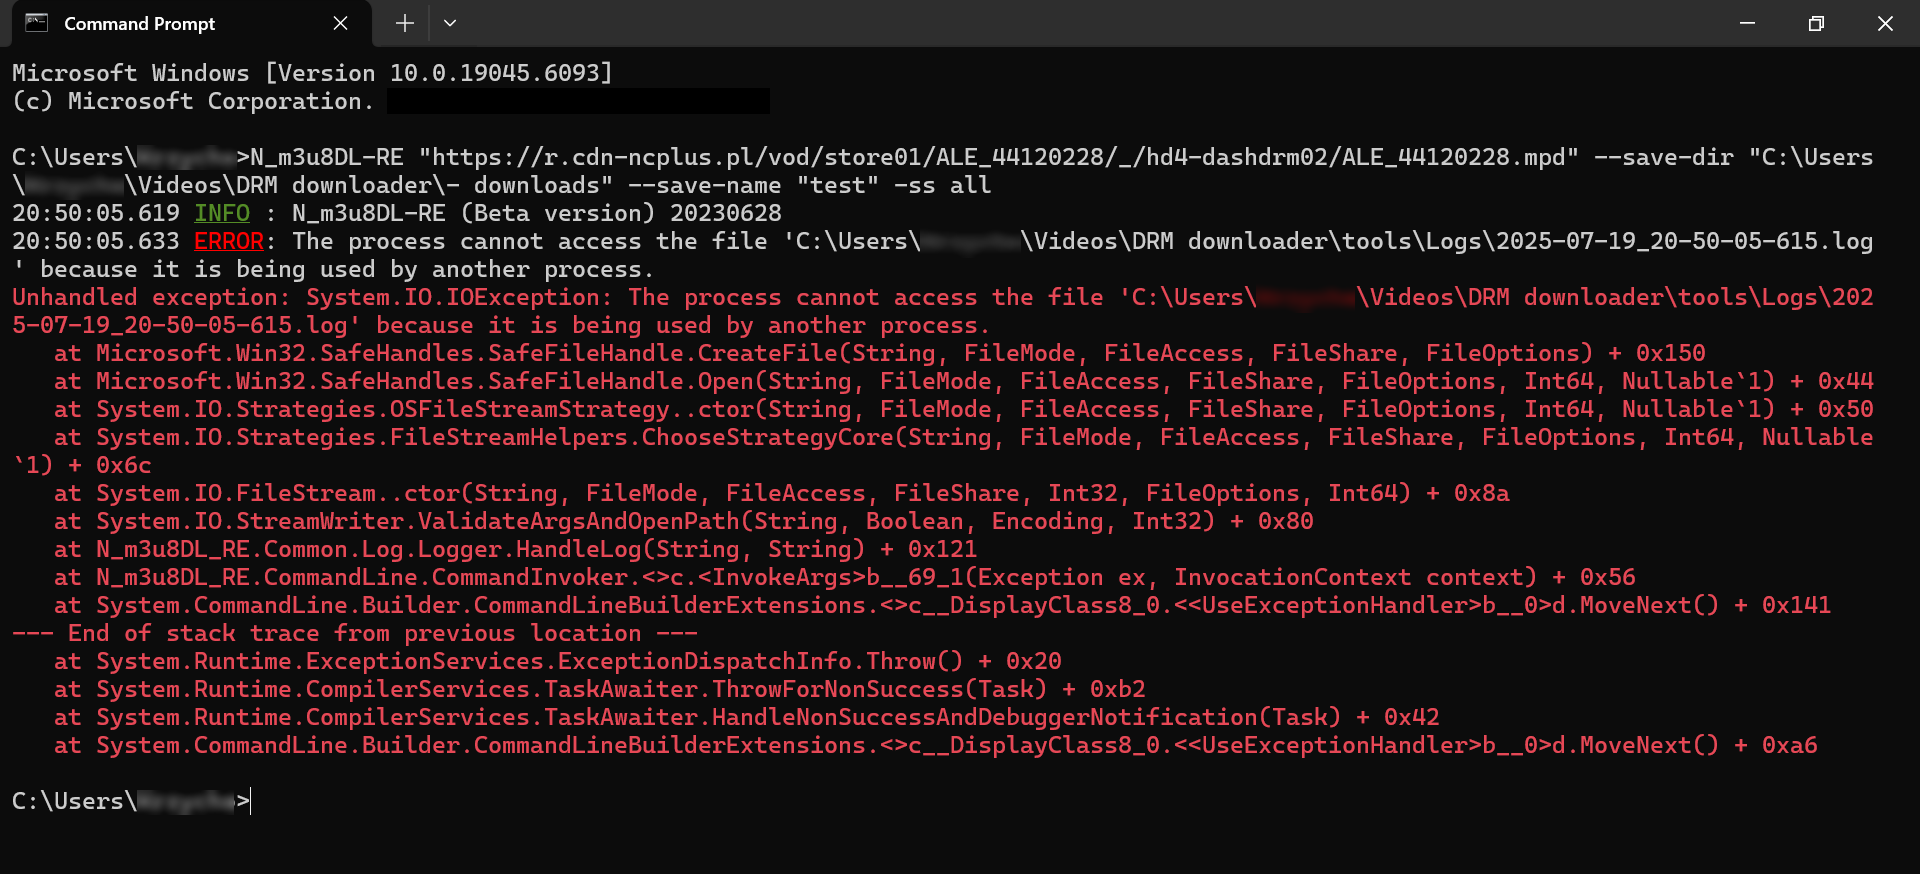Click the underlined green INFO label

[x=222, y=213]
